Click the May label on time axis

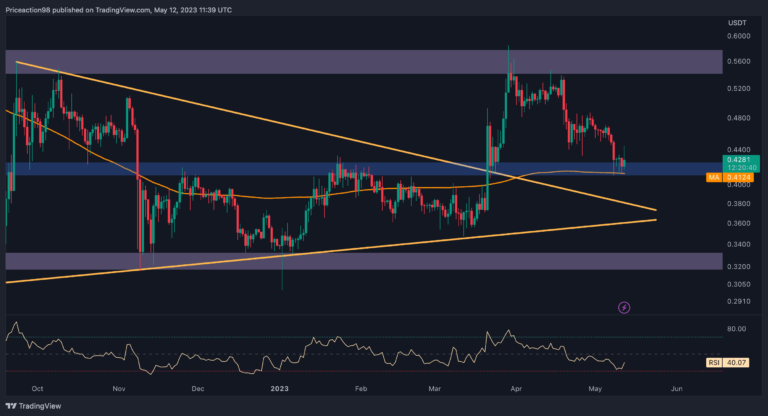[595, 389]
